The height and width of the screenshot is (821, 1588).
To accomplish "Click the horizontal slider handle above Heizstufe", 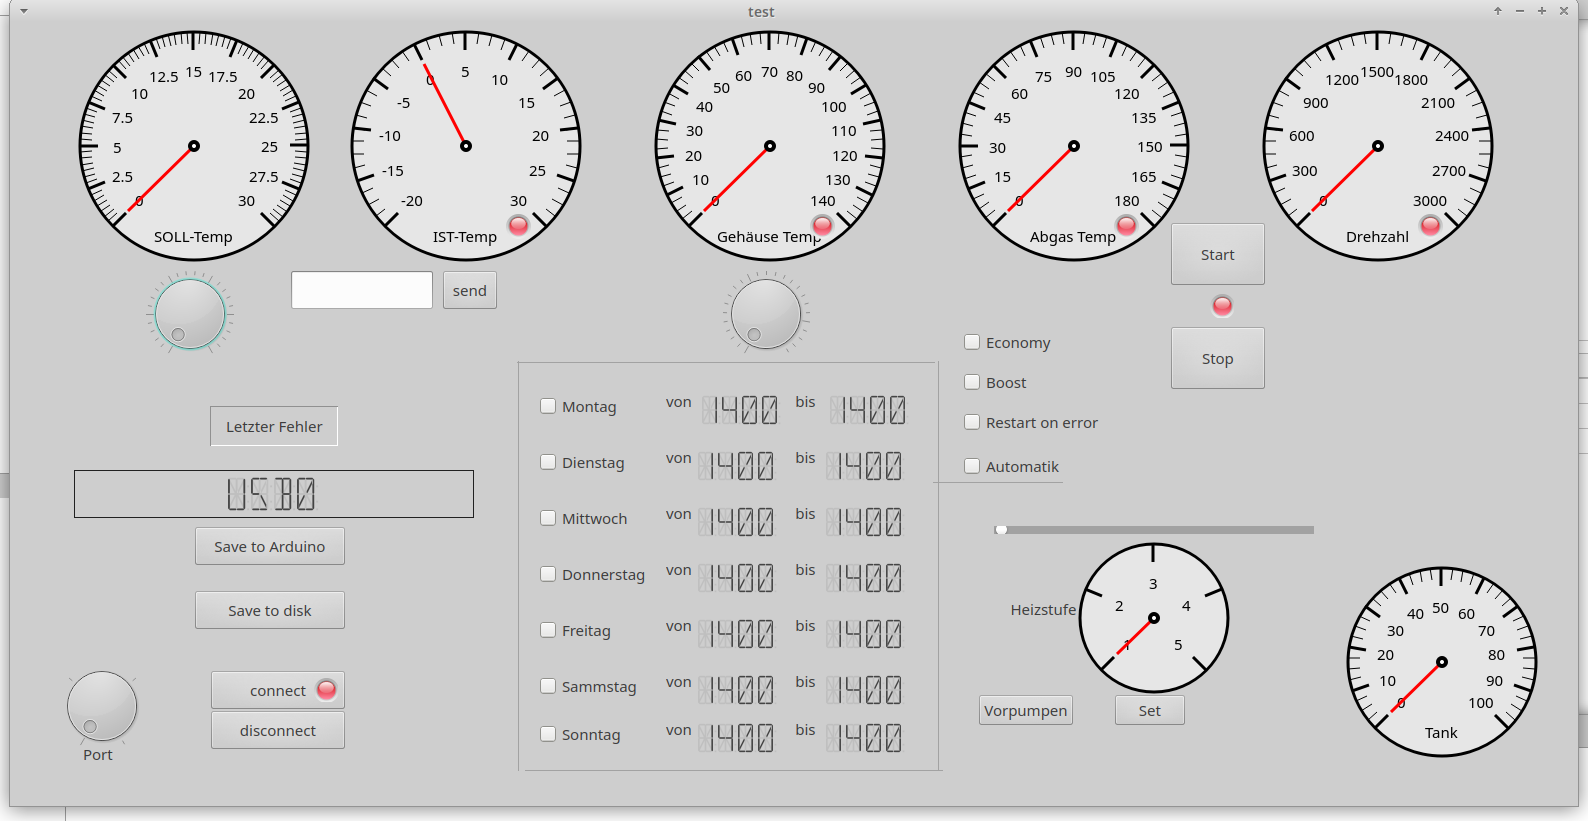I will click(x=1001, y=530).
